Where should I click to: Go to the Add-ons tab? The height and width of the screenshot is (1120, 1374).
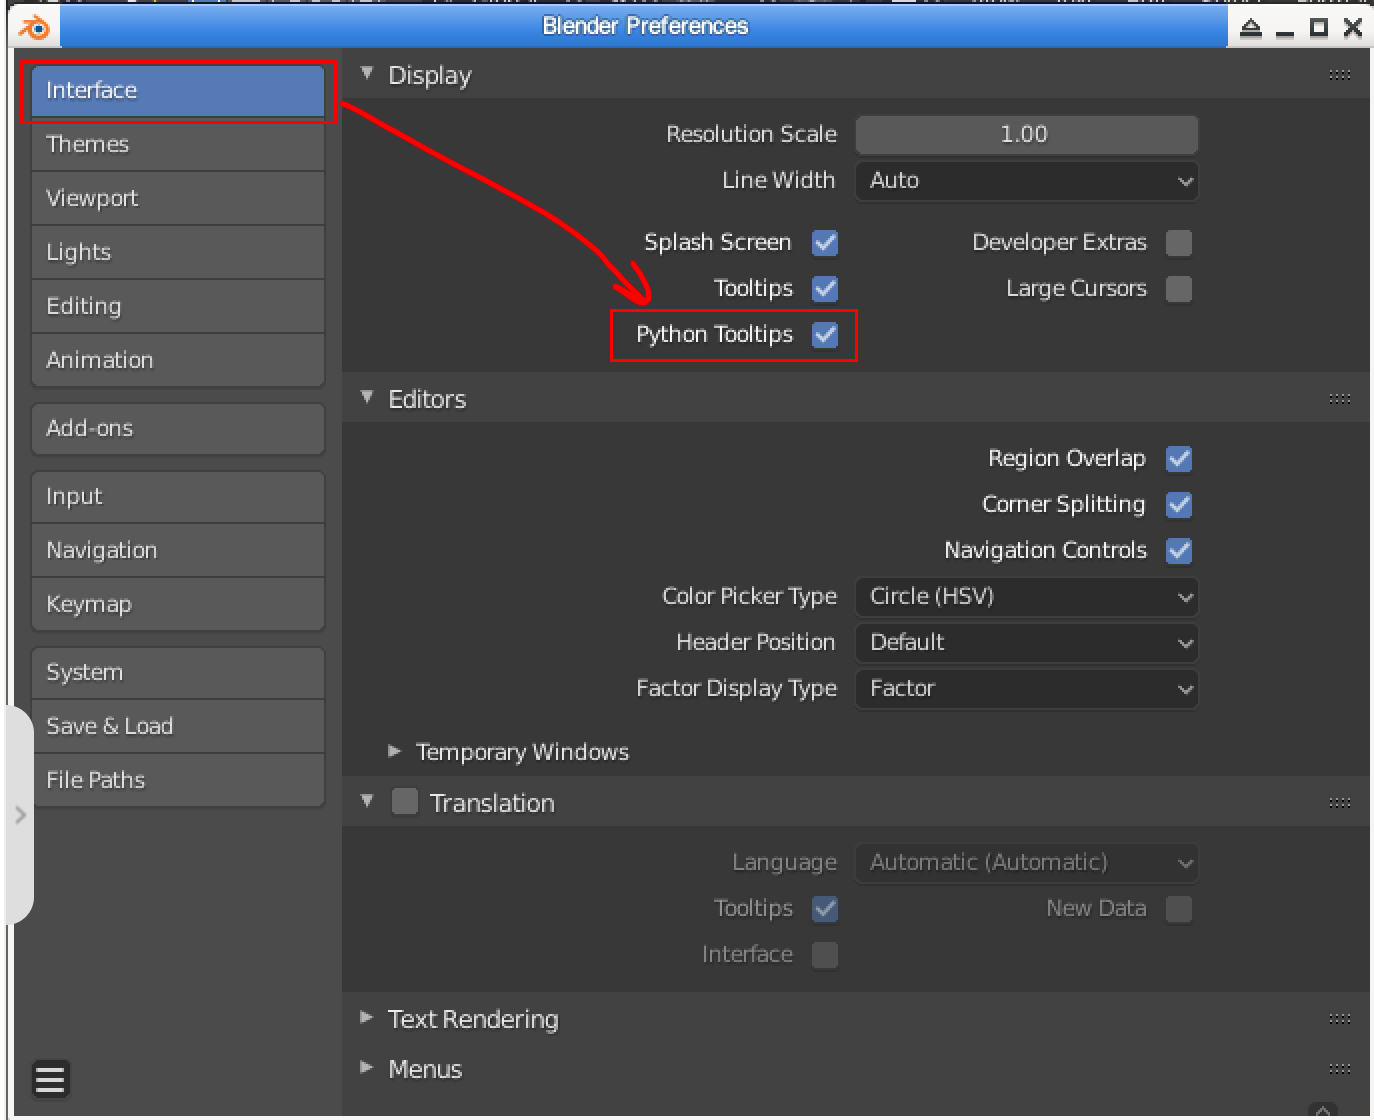(178, 429)
